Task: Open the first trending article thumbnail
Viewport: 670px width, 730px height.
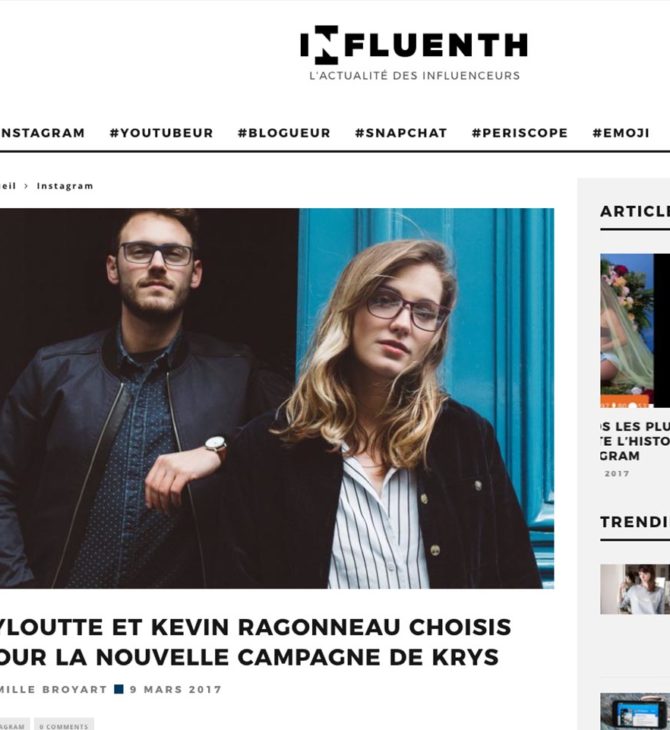Action: (x=635, y=589)
